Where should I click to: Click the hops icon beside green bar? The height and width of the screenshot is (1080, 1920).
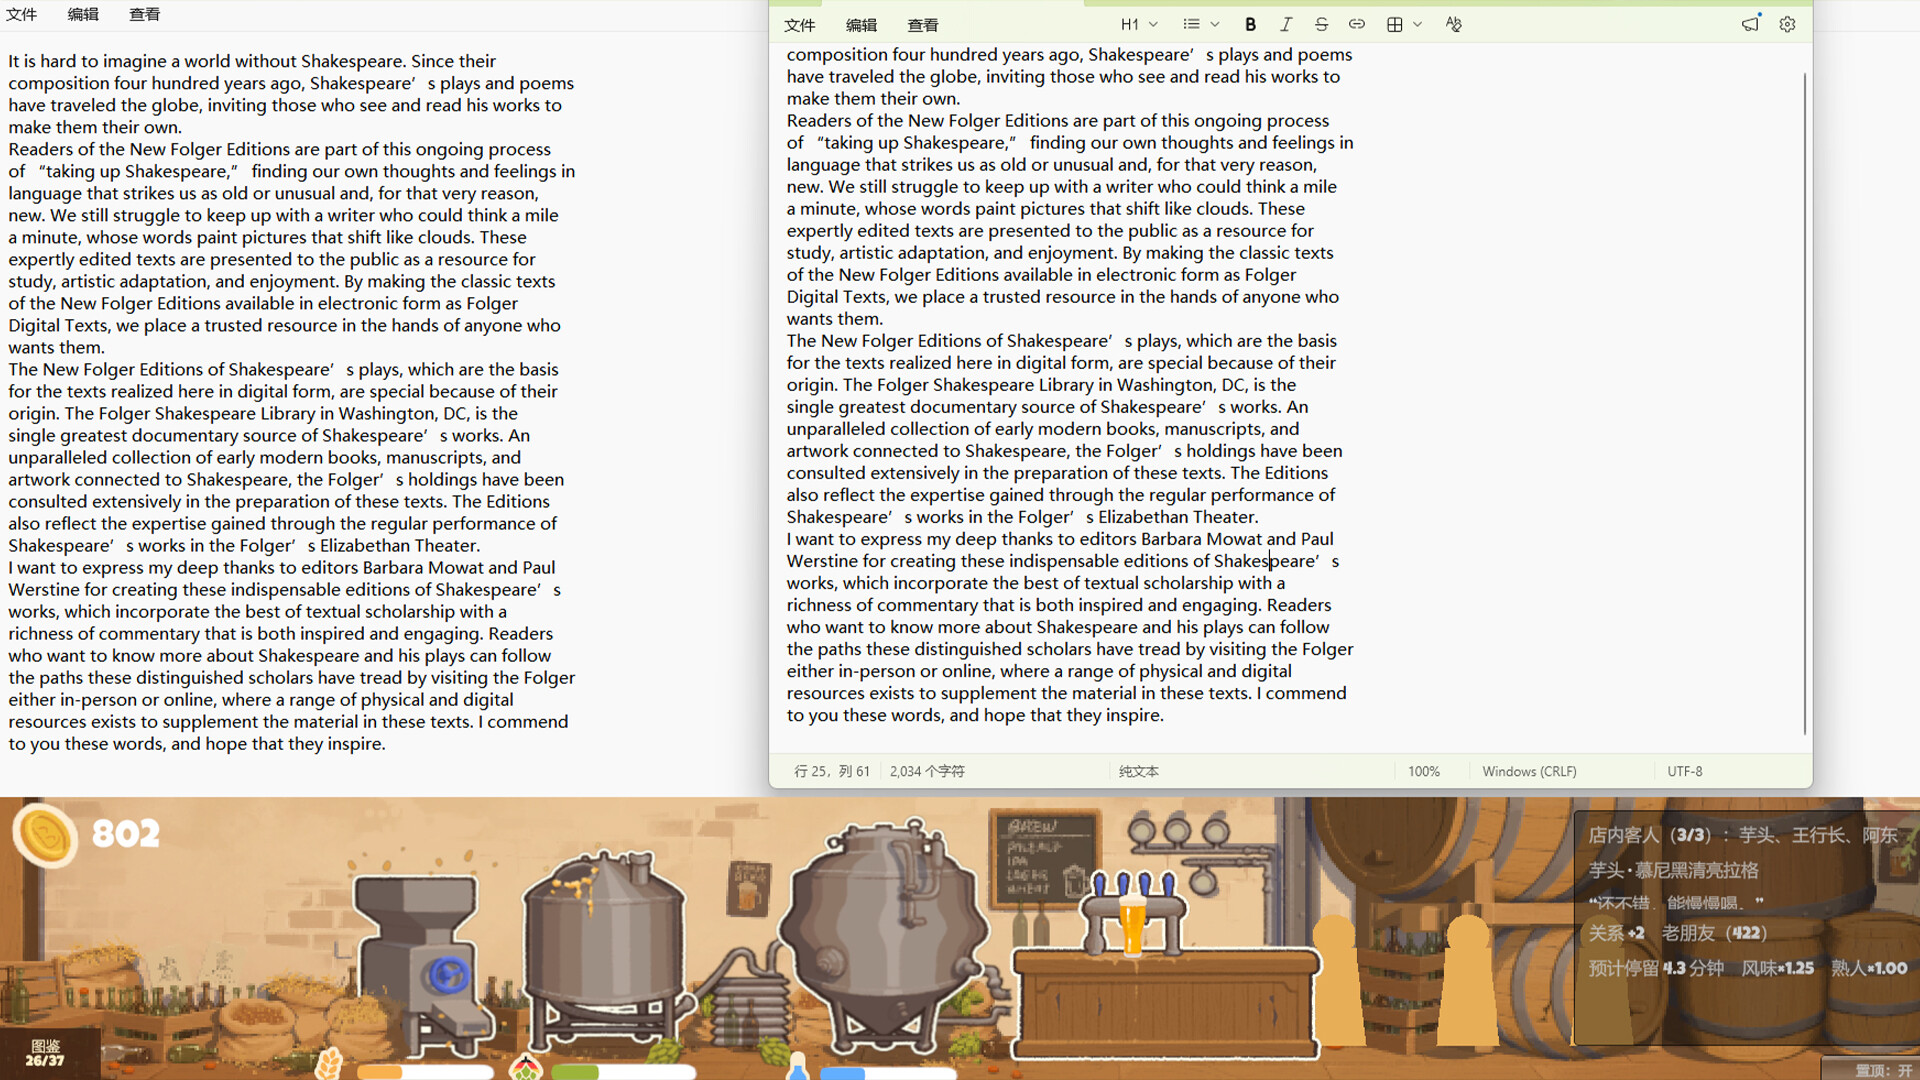pyautogui.click(x=526, y=1067)
